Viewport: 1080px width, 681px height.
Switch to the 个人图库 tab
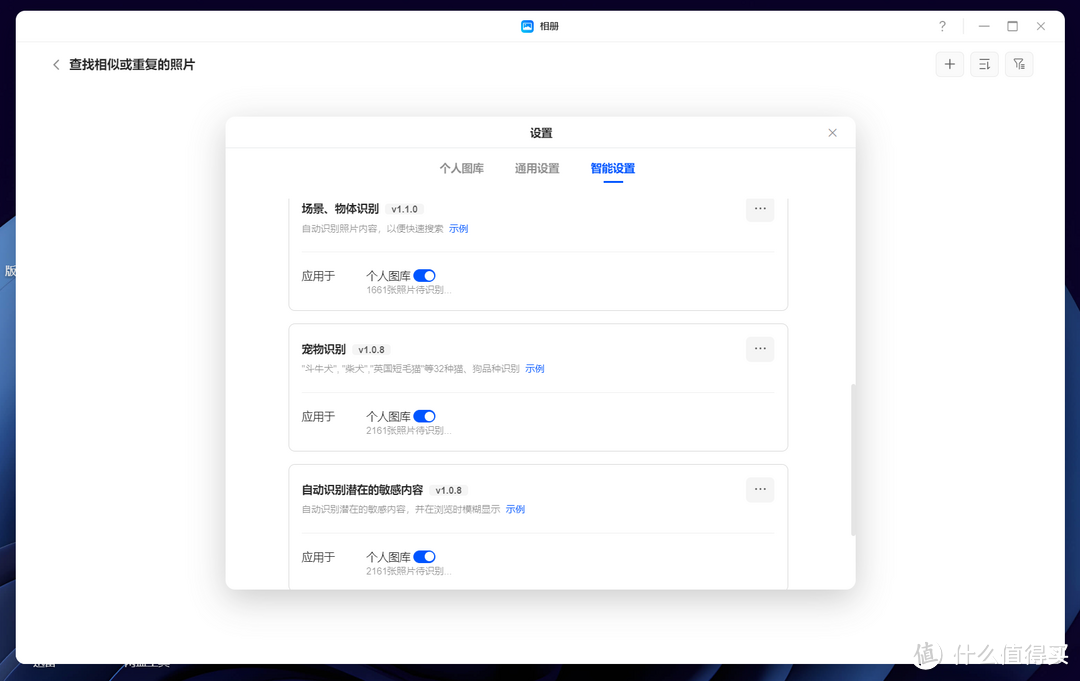[x=463, y=168]
